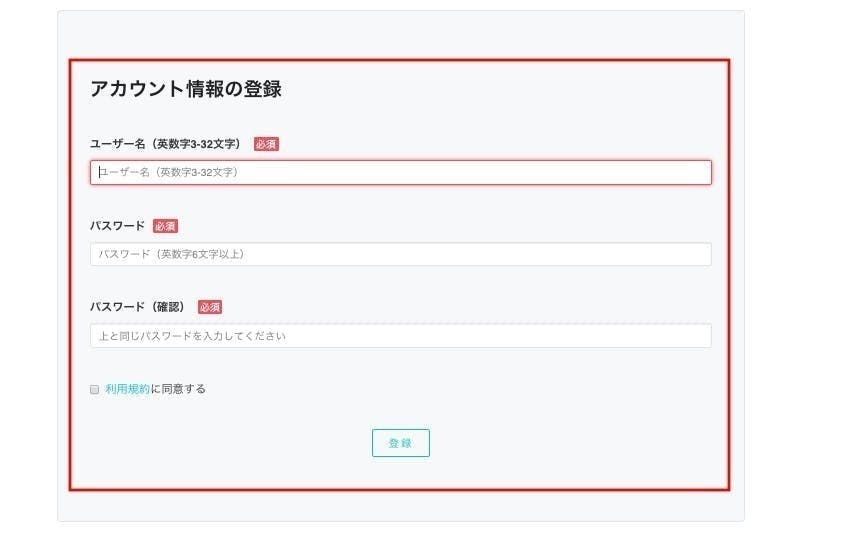Click the 必須 badge beside ユーザー名 label

[x=266, y=144]
